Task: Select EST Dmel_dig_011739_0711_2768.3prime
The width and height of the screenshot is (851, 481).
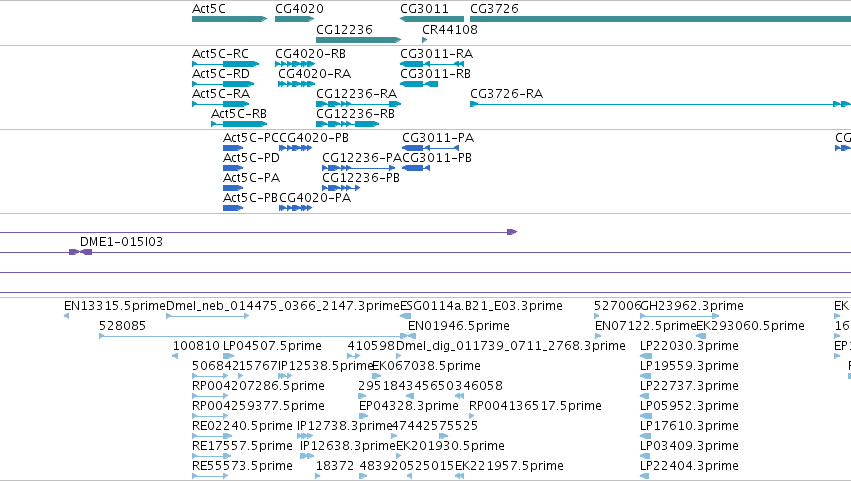Action: 398,356
